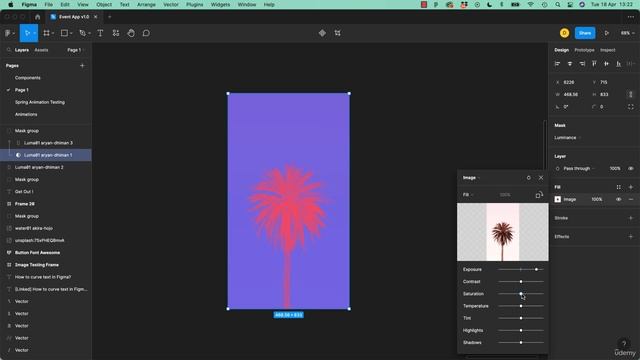Open the help question mark button
This screenshot has width=640, height=360.
624,343
